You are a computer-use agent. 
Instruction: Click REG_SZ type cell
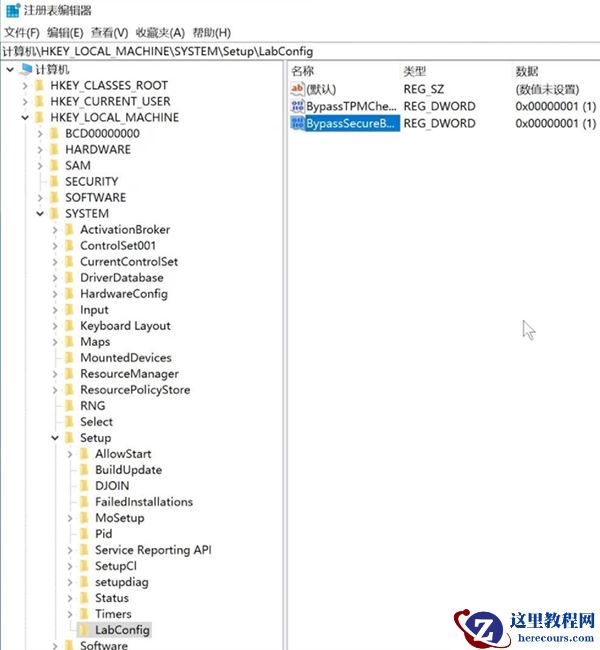coord(424,89)
